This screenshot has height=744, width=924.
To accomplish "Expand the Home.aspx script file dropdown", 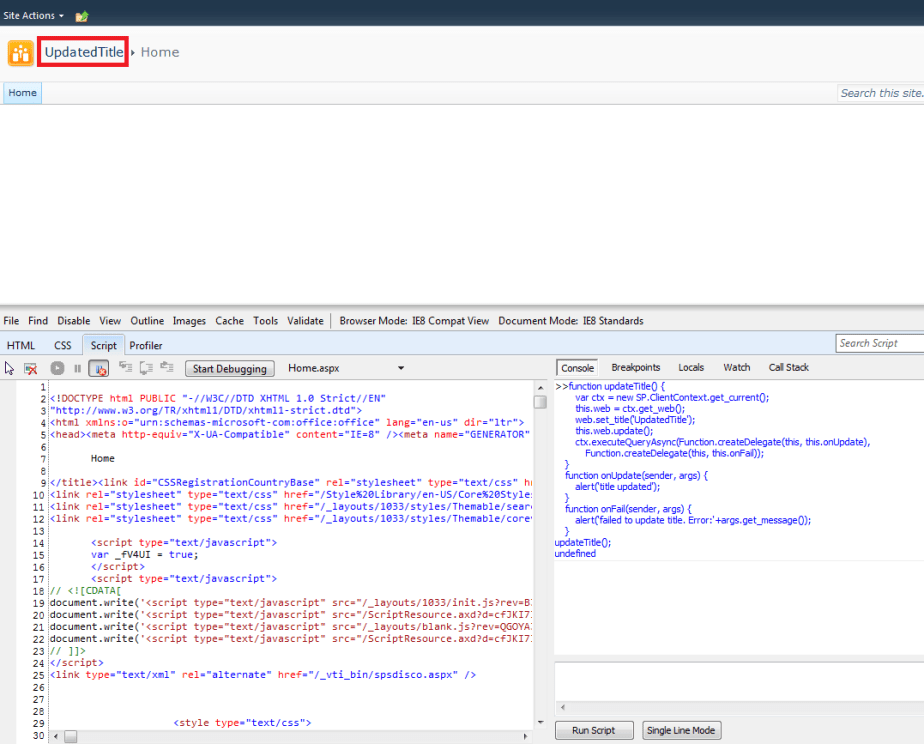I will coord(400,368).
